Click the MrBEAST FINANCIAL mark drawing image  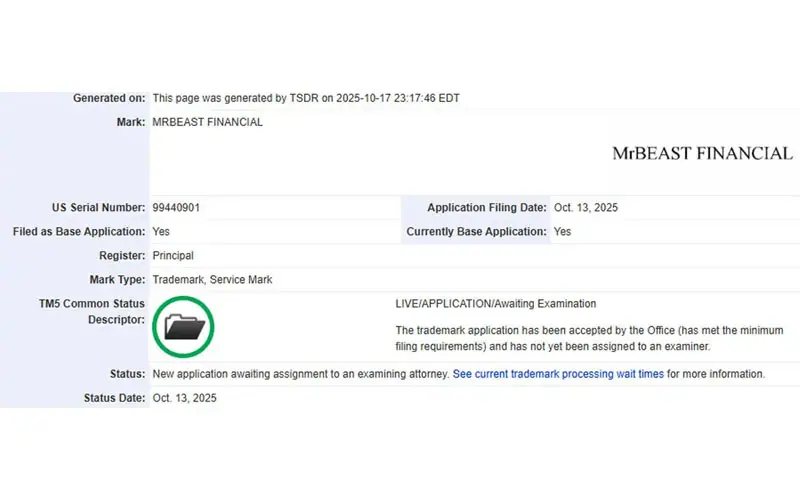pyautogui.click(x=702, y=153)
